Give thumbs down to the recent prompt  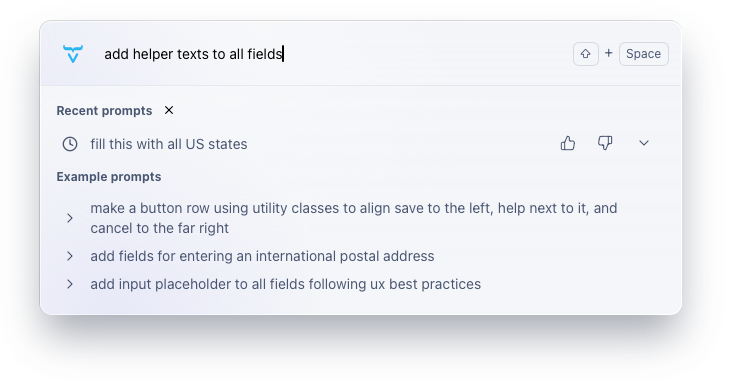click(x=605, y=143)
